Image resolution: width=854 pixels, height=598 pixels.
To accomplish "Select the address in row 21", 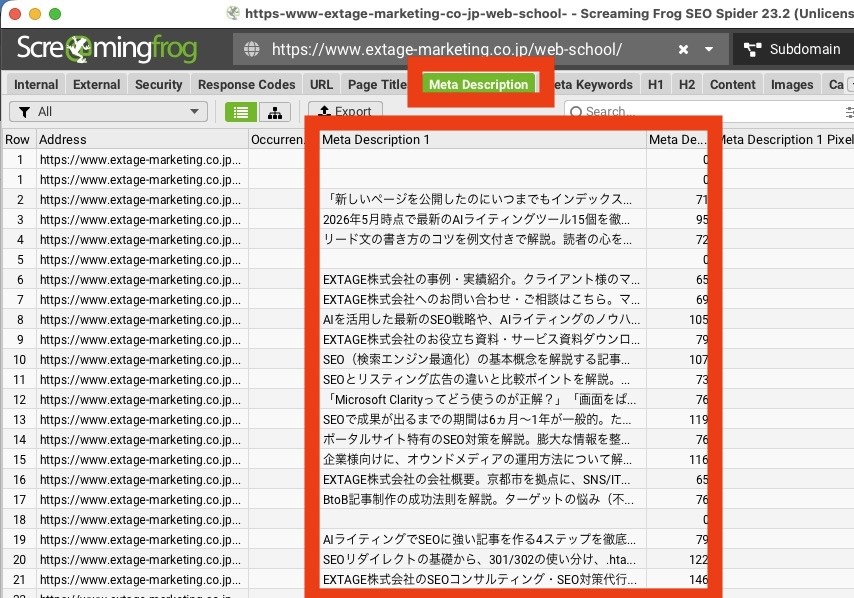I will tap(141, 579).
